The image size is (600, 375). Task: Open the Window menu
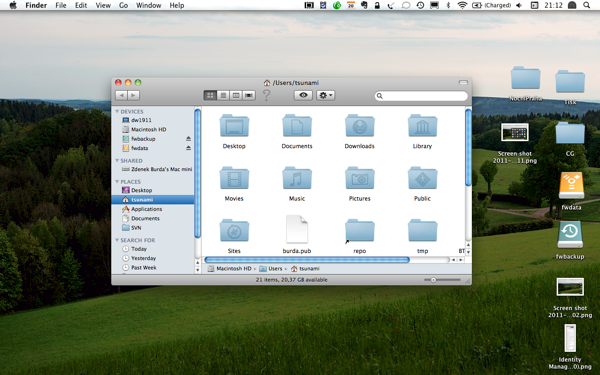click(148, 5)
